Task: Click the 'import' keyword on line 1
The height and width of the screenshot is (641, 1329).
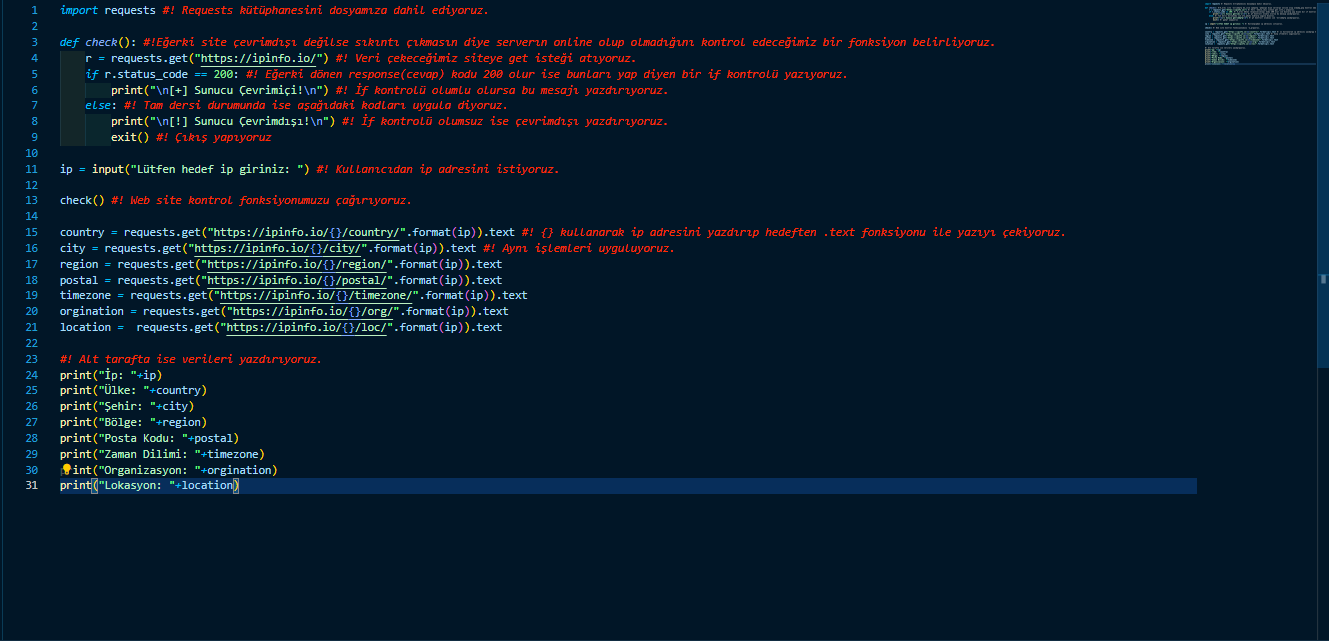Action: (79, 10)
